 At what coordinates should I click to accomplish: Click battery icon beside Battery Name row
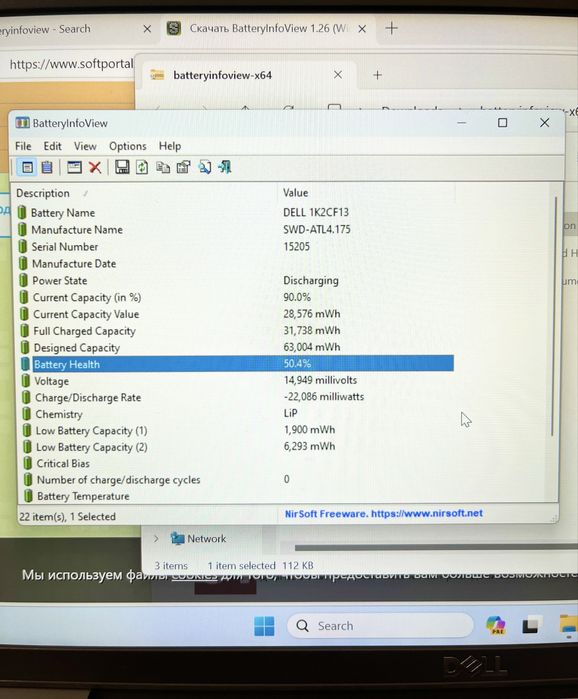point(22,213)
